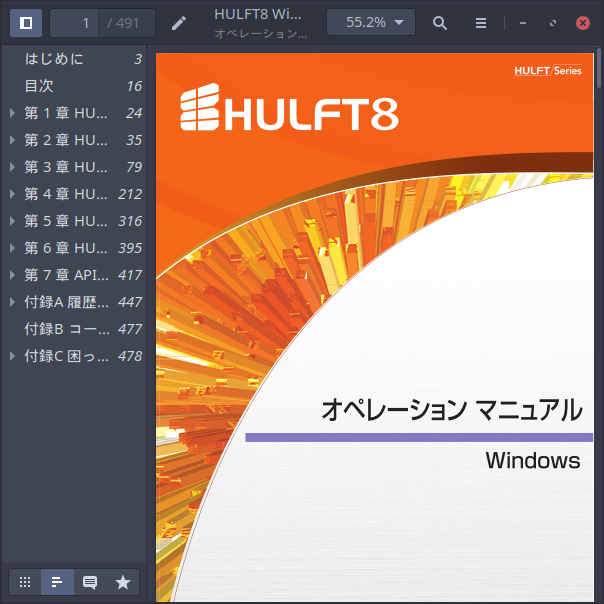Click the HULFT8 logo on cover page
Screen dimensions: 604x604
coord(289,108)
